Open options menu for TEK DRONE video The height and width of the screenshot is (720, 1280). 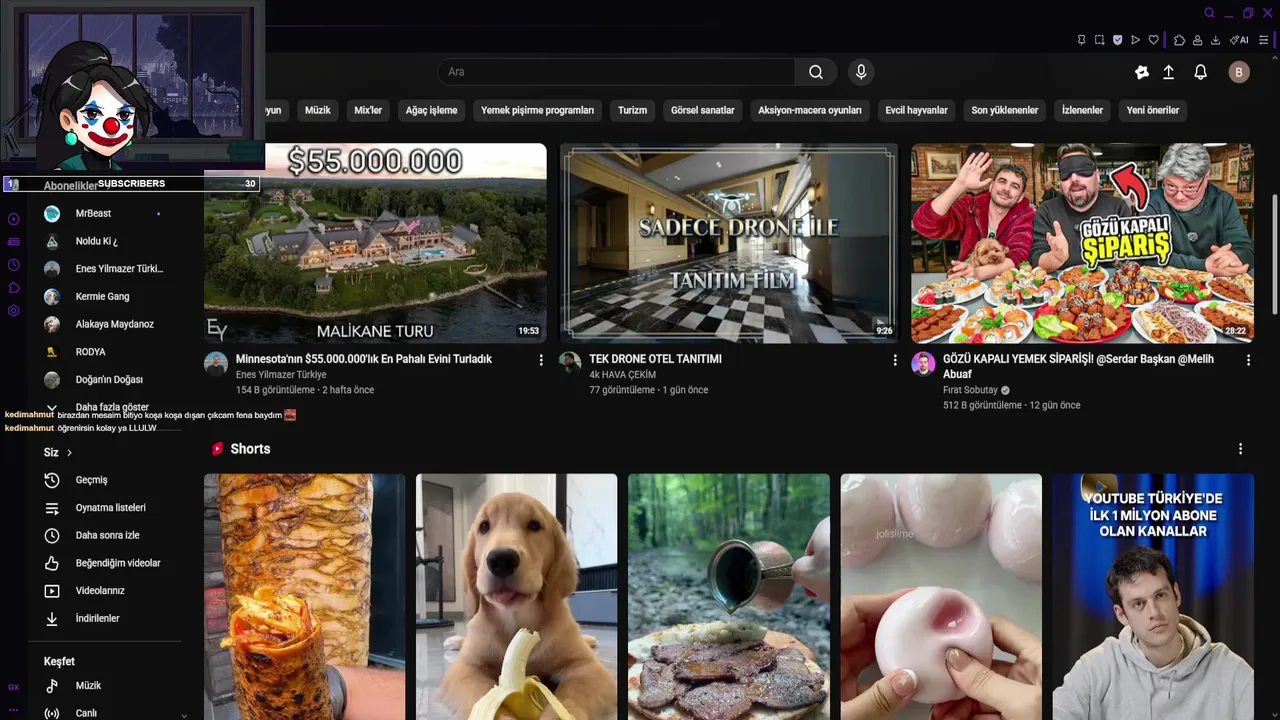tap(895, 360)
